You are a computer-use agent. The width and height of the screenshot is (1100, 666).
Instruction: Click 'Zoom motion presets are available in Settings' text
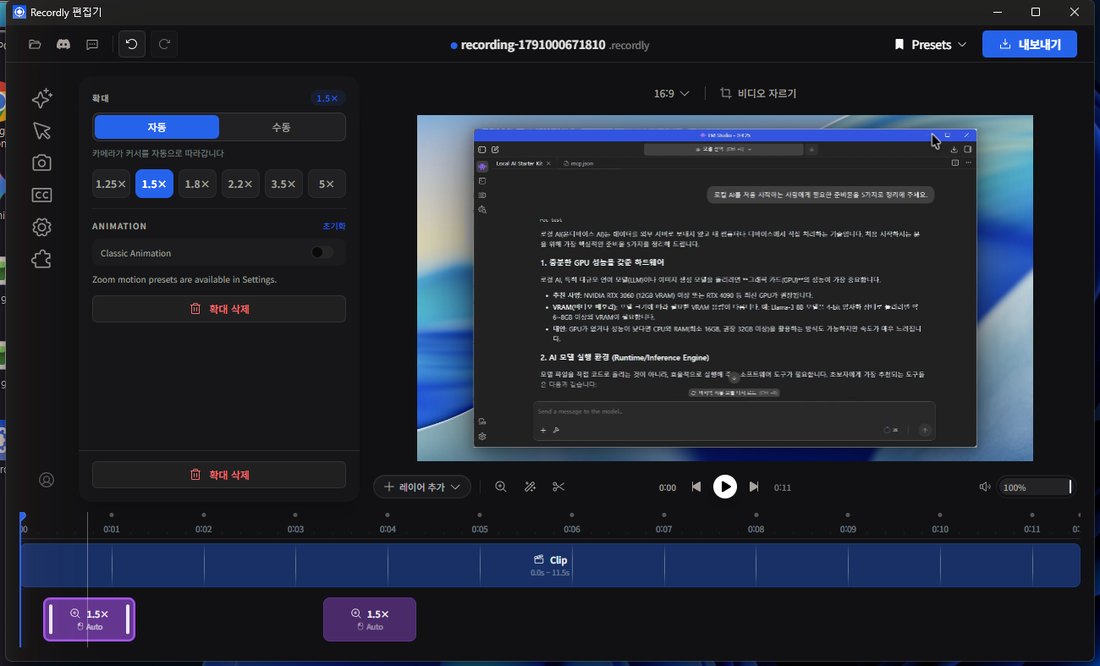[x=185, y=279]
